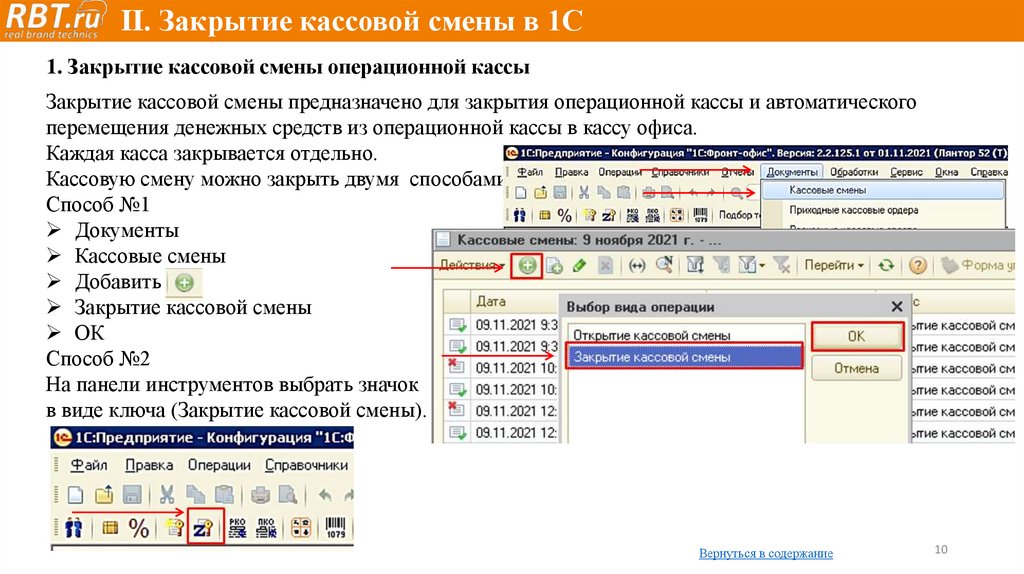Click the barcode icon in upper 1C window
The width and height of the screenshot is (1024, 574).
[x=700, y=215]
